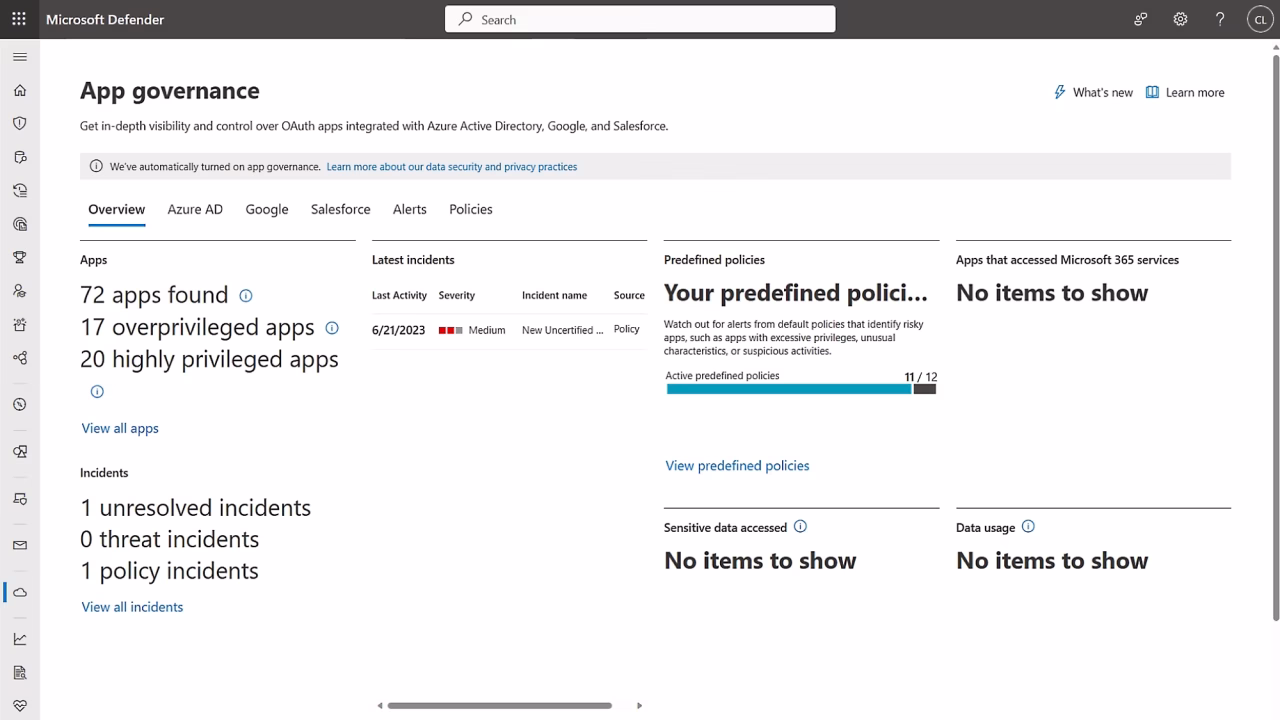Viewport: 1280px width, 720px height.
Task: Click View all incidents
Action: (132, 607)
